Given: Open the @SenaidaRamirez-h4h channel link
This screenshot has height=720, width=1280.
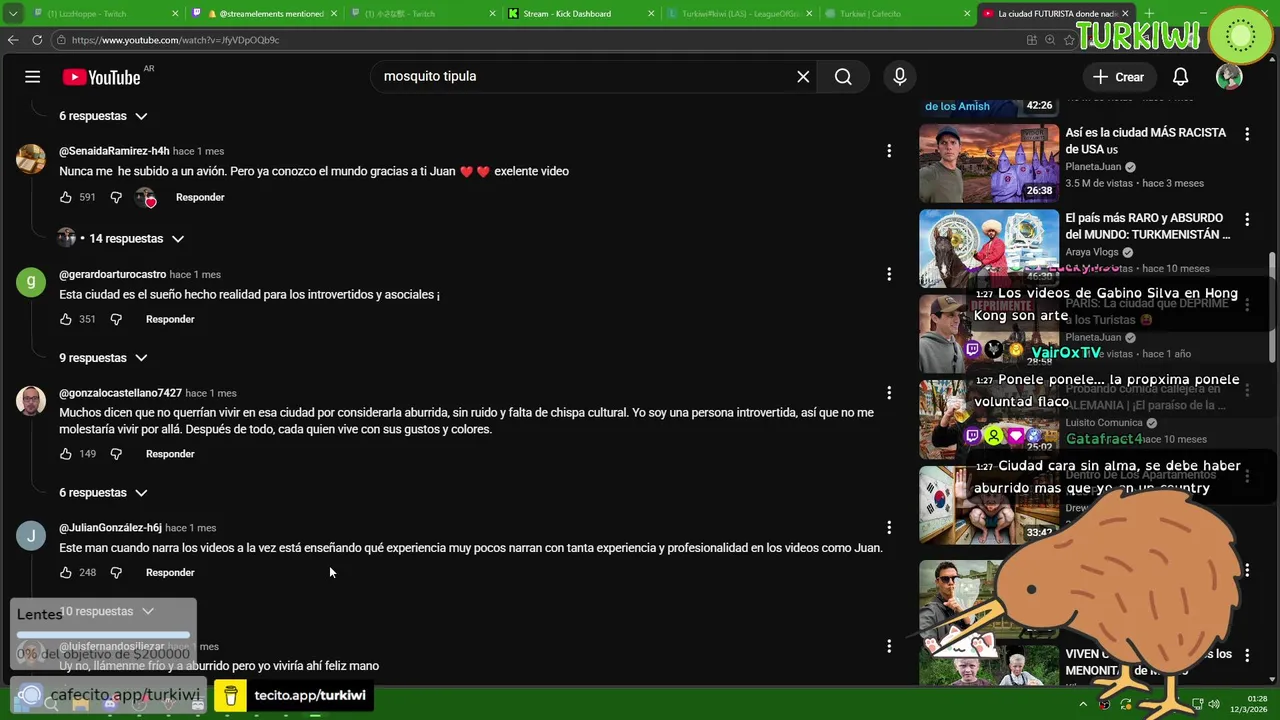Looking at the screenshot, I should tap(114, 151).
